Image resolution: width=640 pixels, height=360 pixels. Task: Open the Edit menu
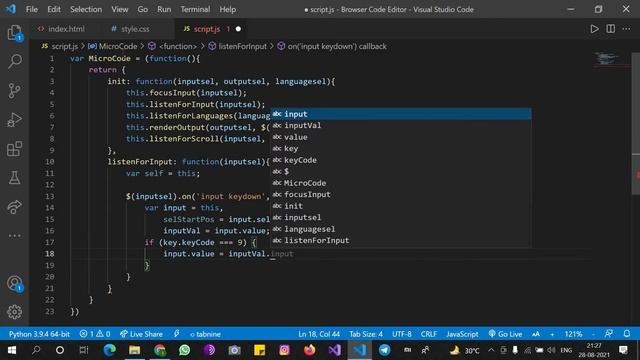point(53,9)
